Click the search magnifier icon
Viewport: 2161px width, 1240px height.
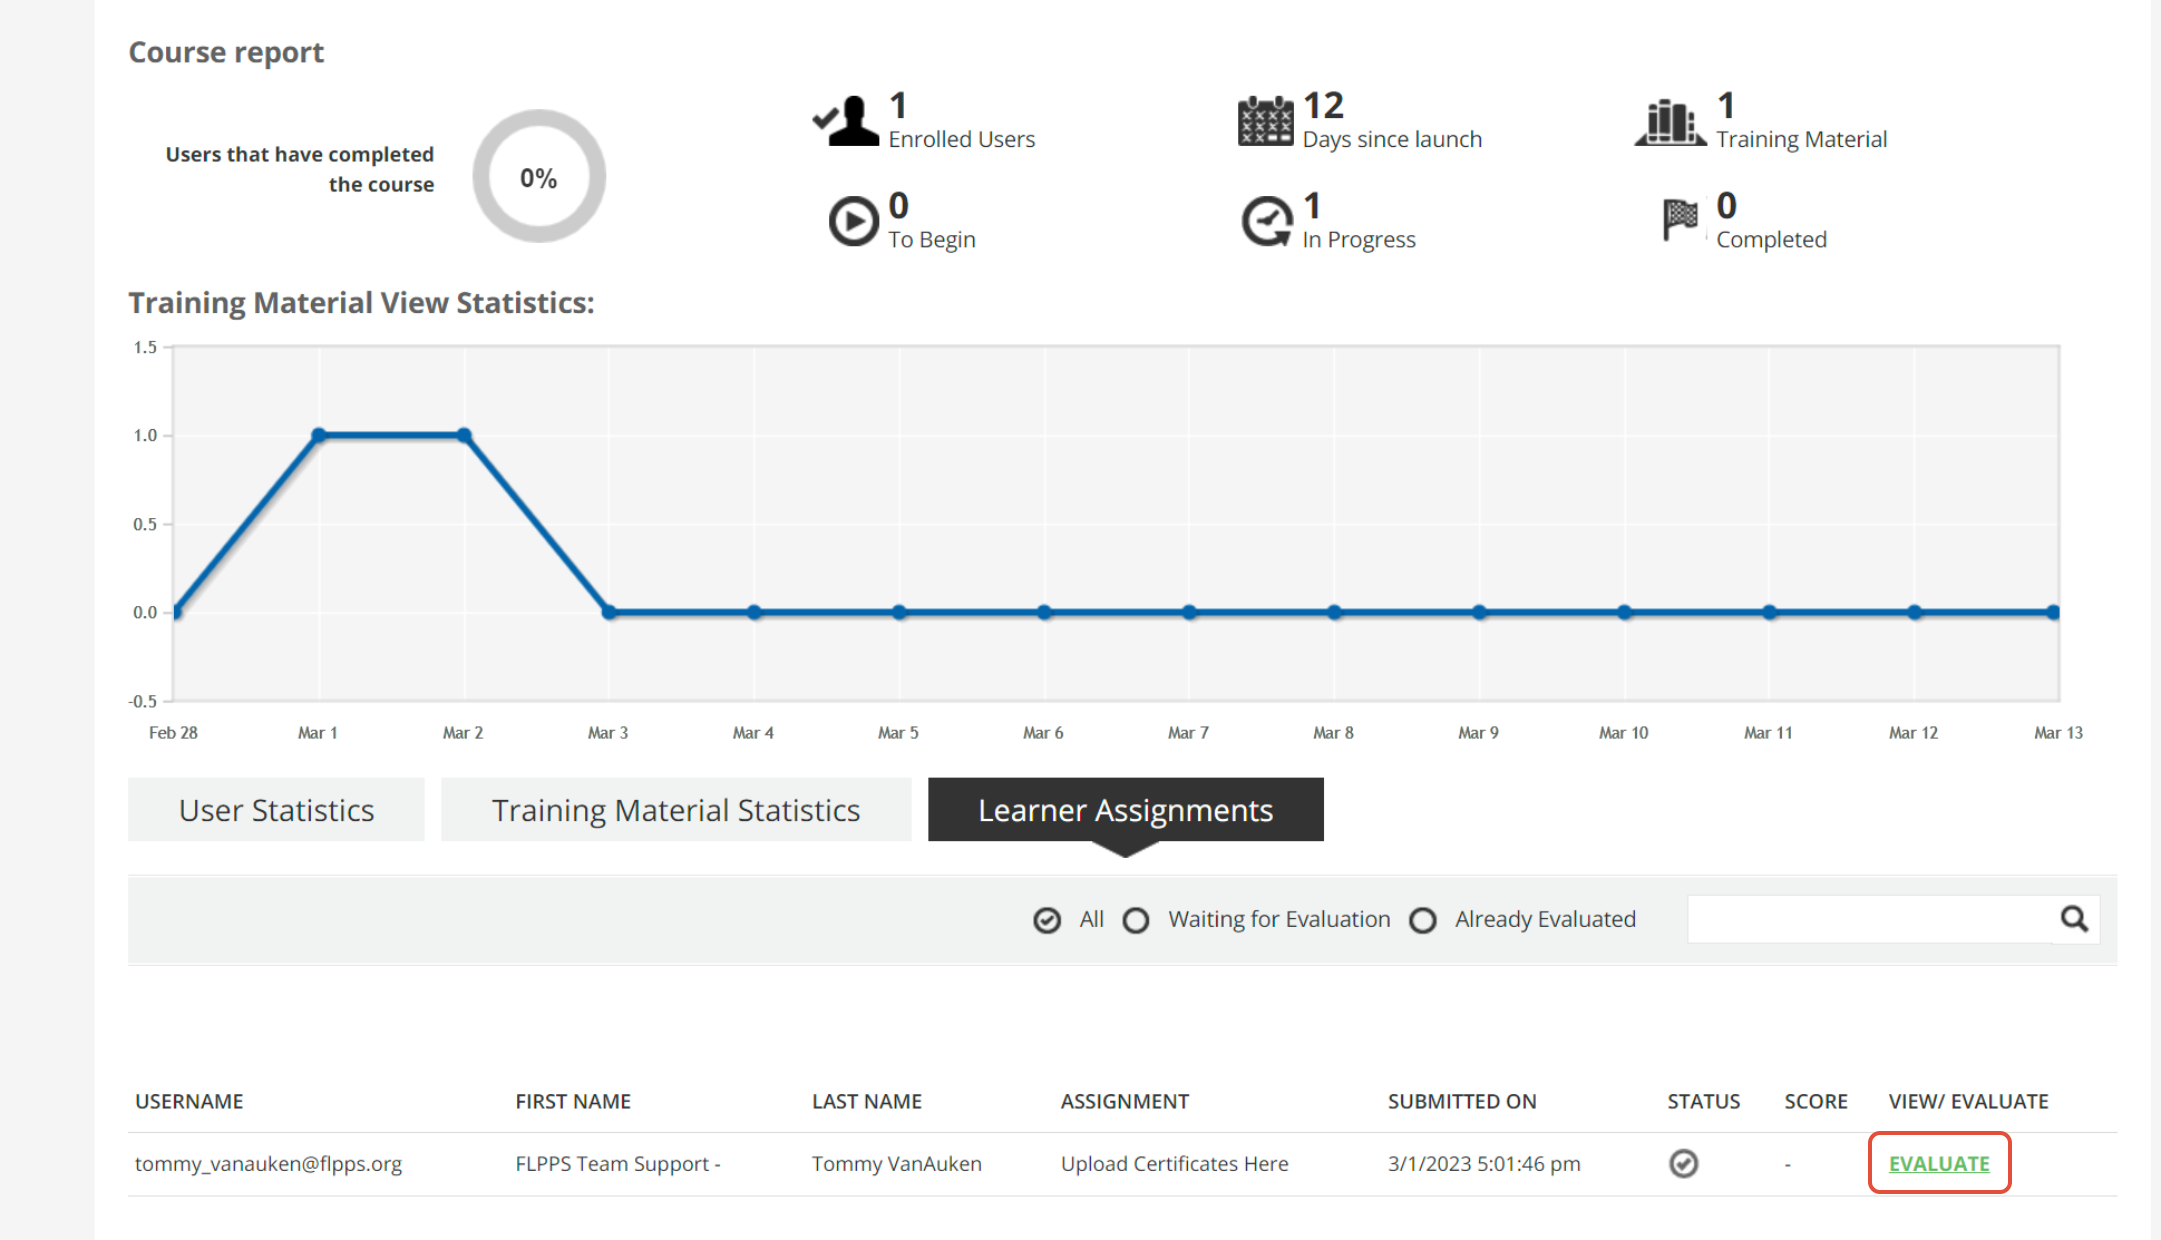(2074, 918)
